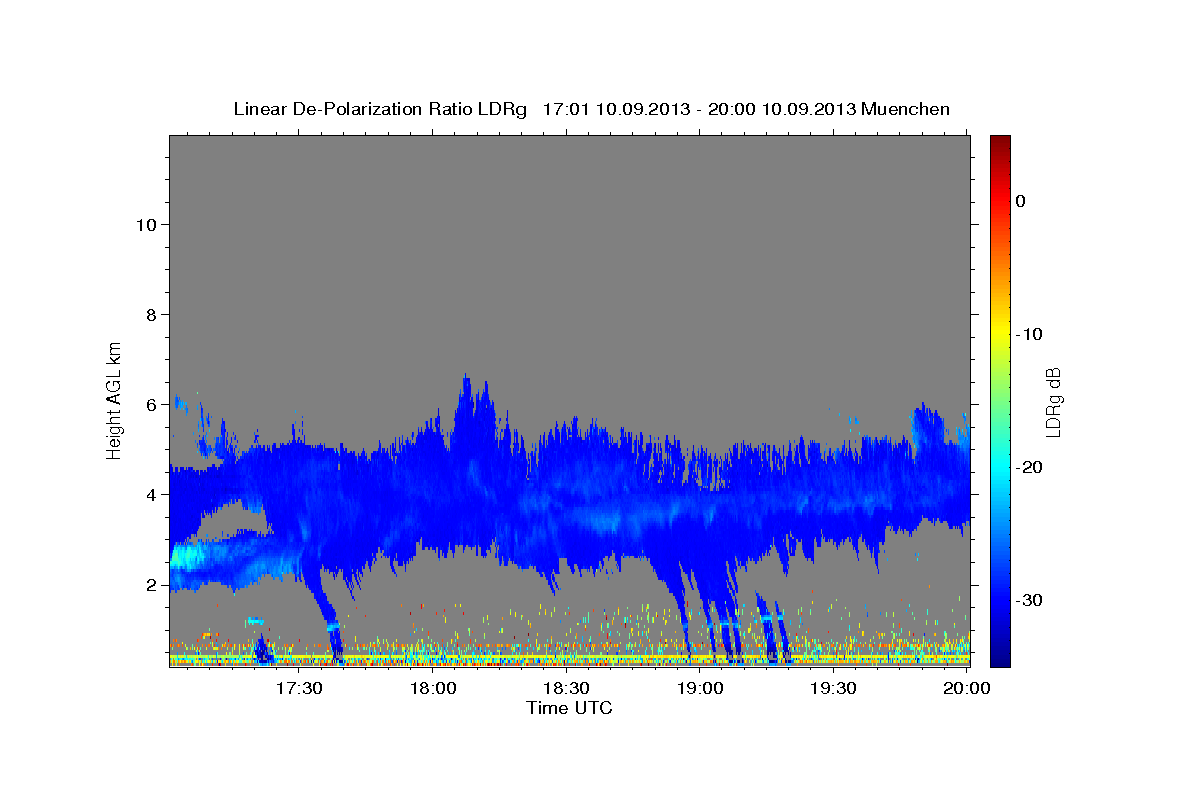This screenshot has height=800, width=1200.
Task: Click the height tick label 2
Action: point(152,585)
